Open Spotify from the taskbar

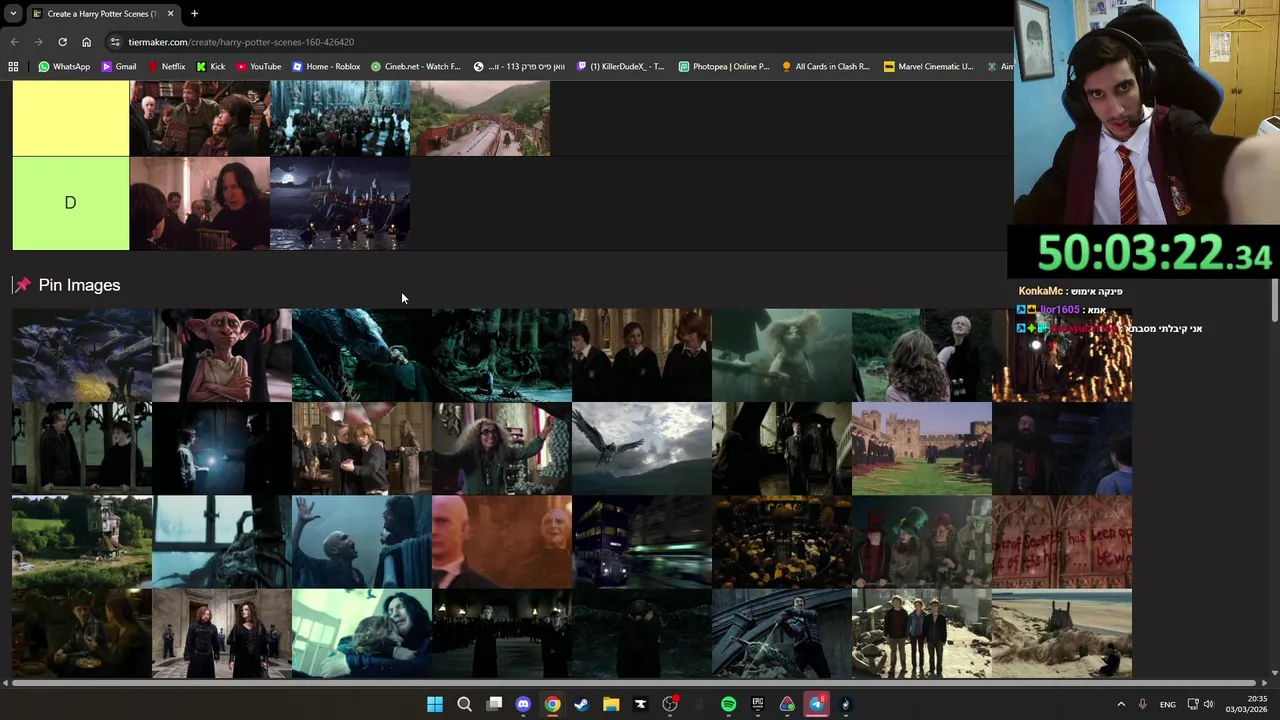point(728,704)
